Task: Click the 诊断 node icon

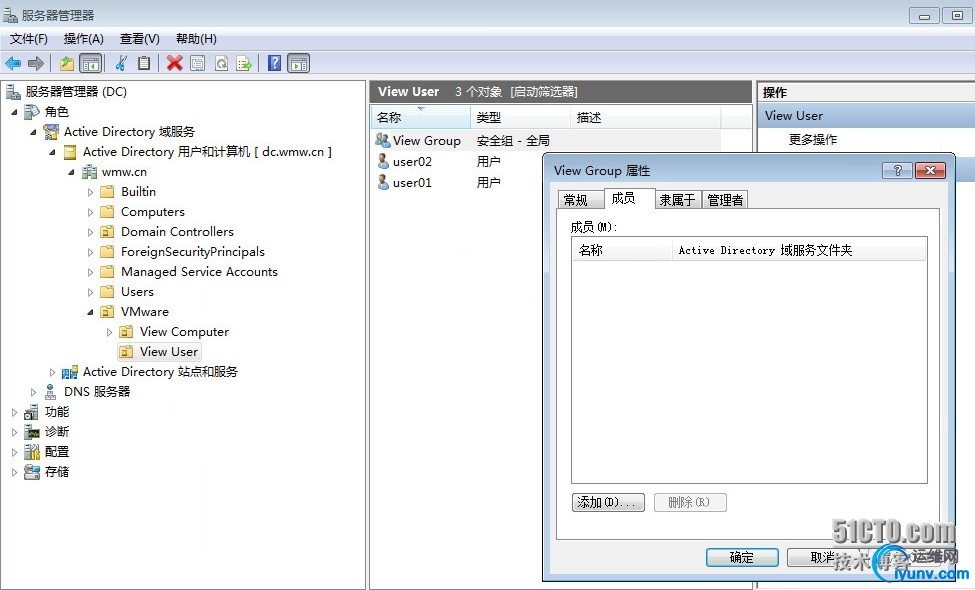Action: tap(32, 431)
